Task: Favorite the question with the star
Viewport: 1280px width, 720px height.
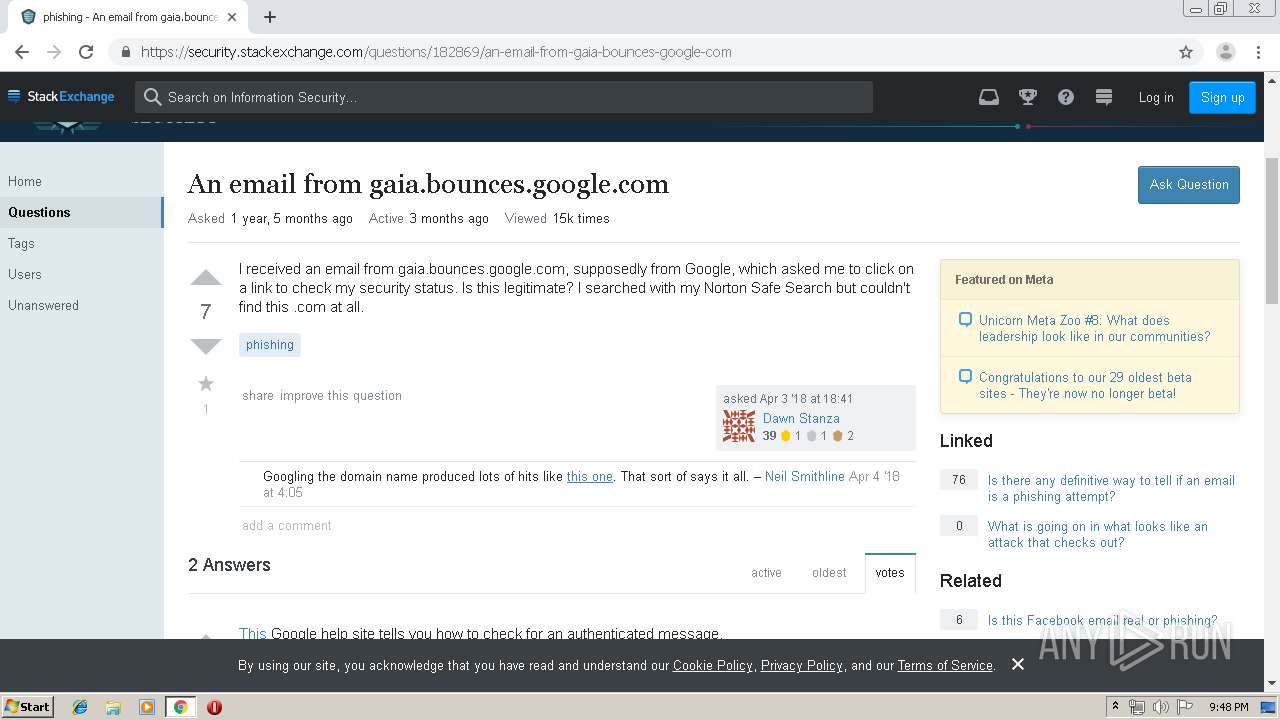Action: [205, 384]
